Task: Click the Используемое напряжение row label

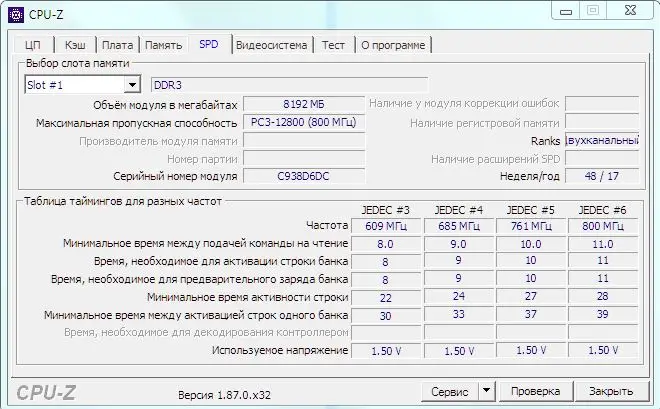Action: [x=280, y=350]
